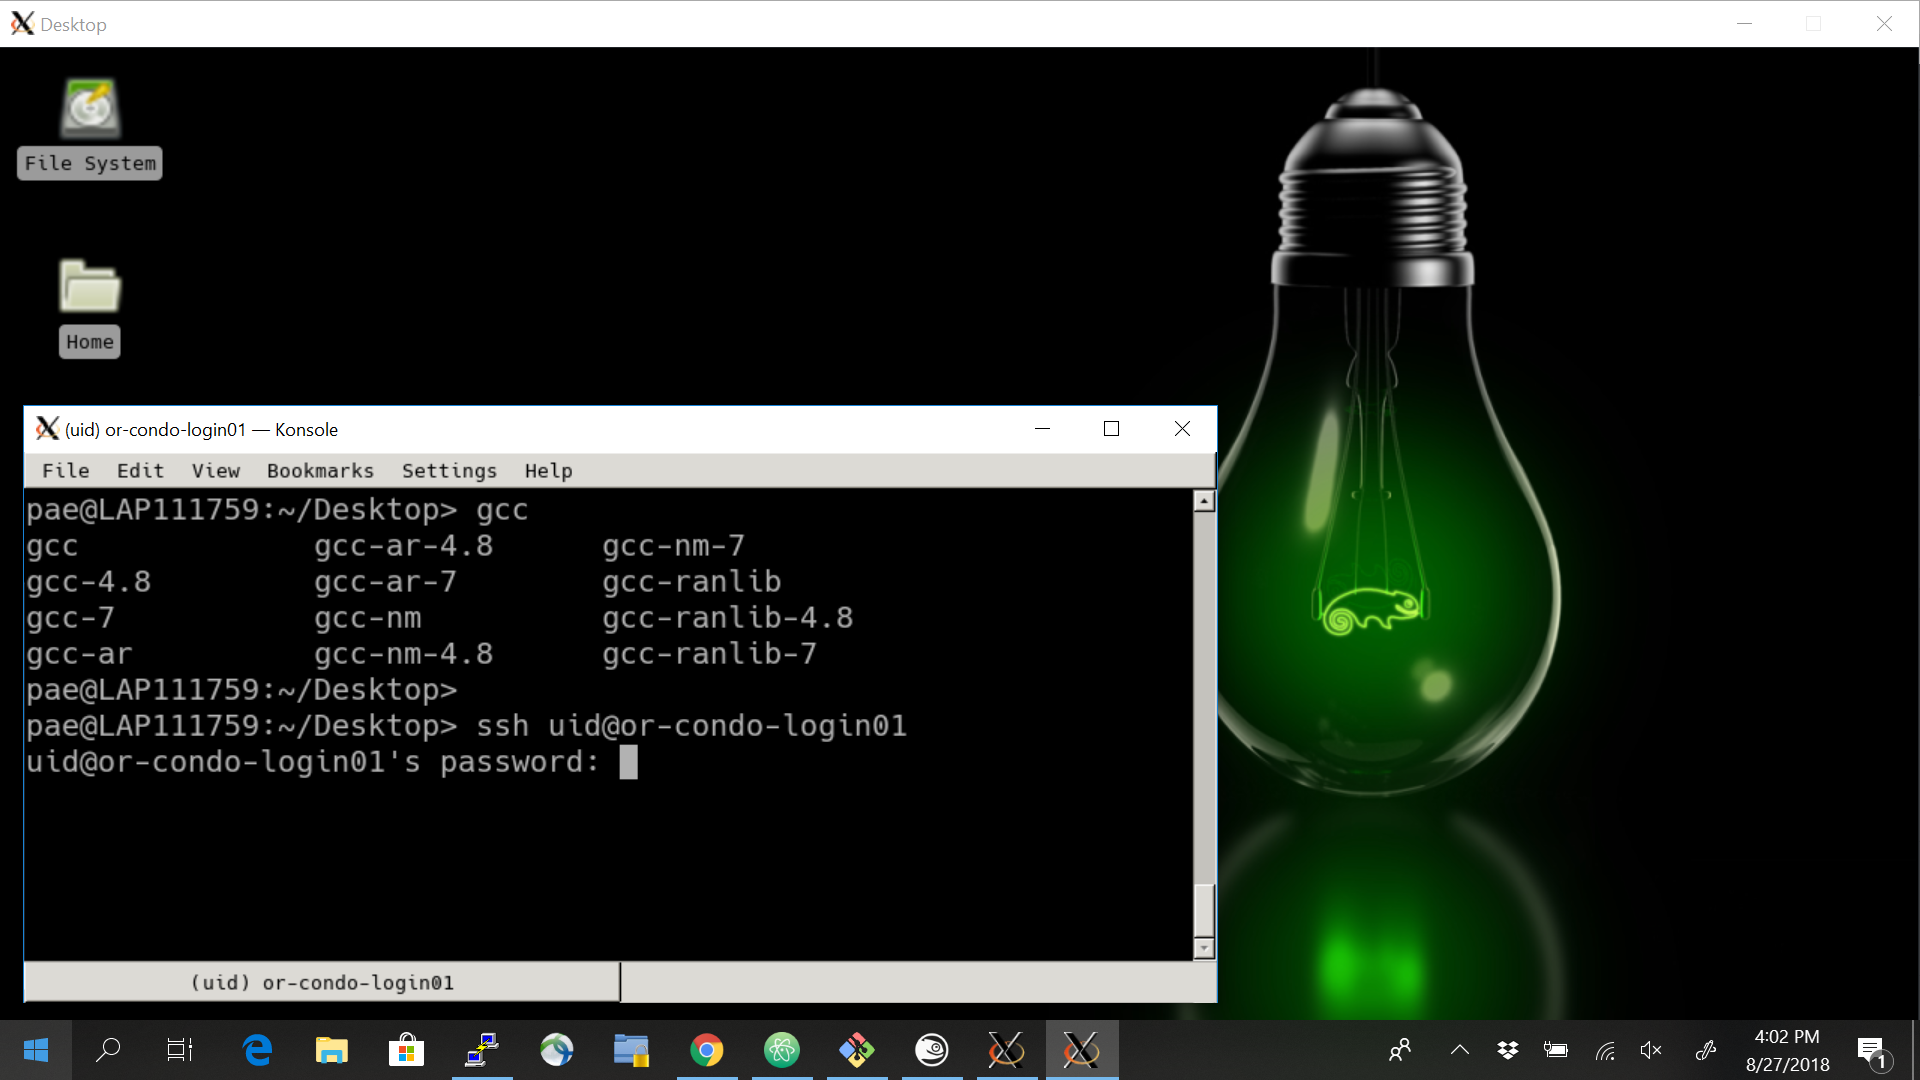Open Task View from the taskbar
The width and height of the screenshot is (1920, 1080).
click(x=180, y=1050)
